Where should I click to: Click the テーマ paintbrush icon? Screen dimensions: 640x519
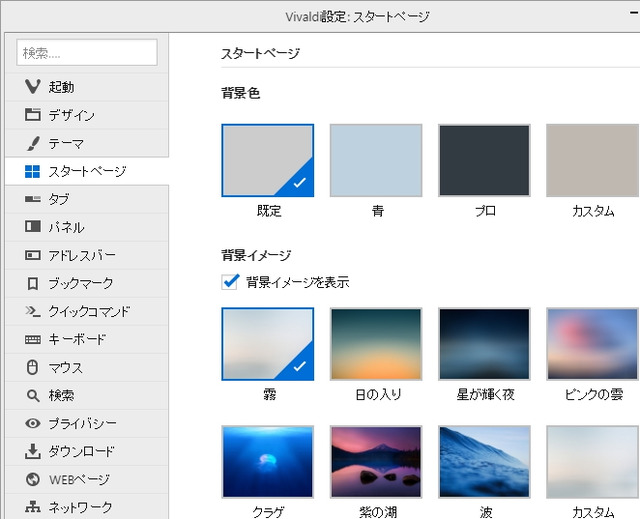[33, 143]
